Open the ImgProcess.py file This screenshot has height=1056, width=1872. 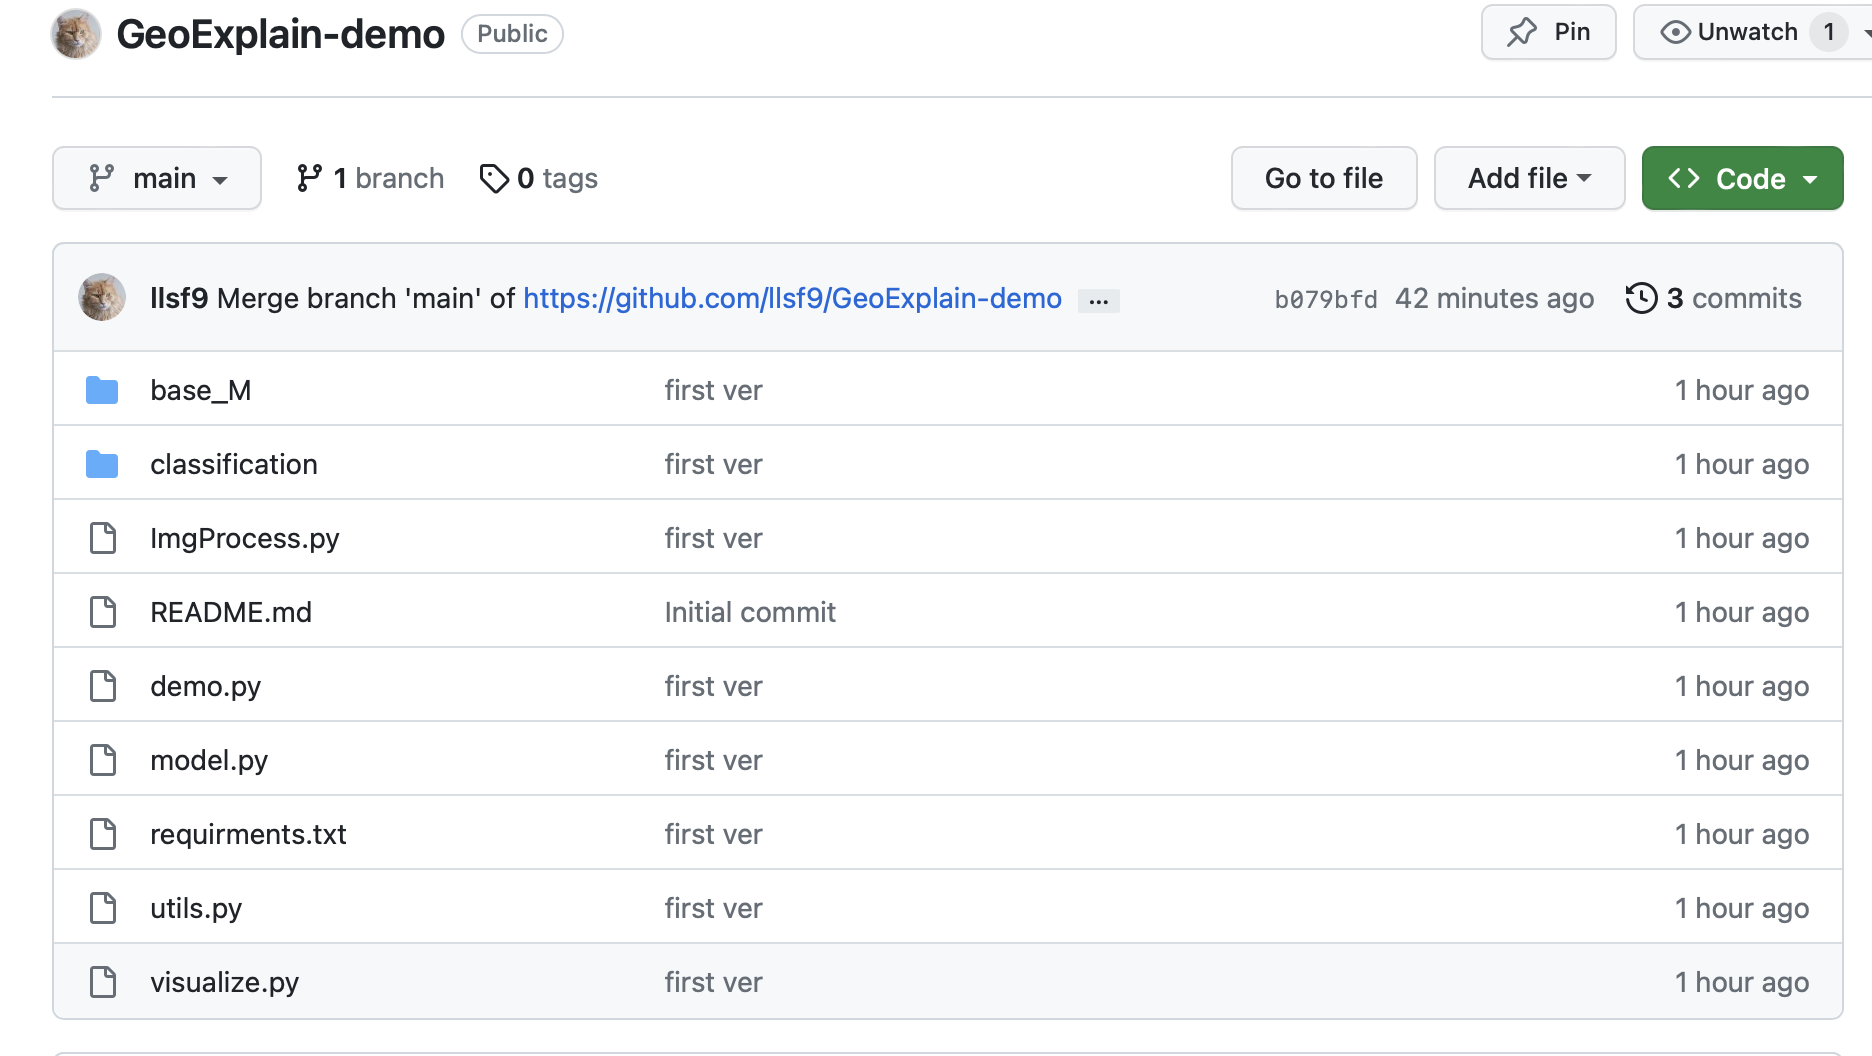(244, 538)
